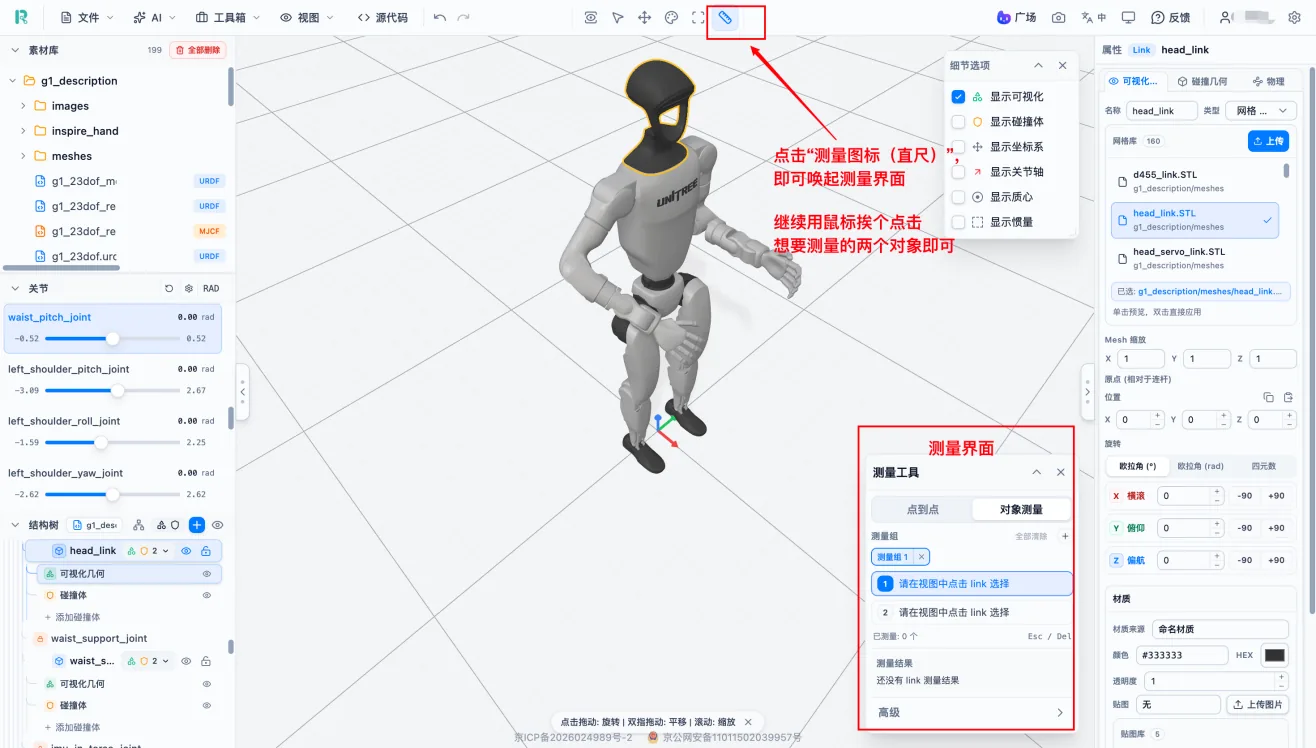Switch language with translate icon

[1093, 18]
